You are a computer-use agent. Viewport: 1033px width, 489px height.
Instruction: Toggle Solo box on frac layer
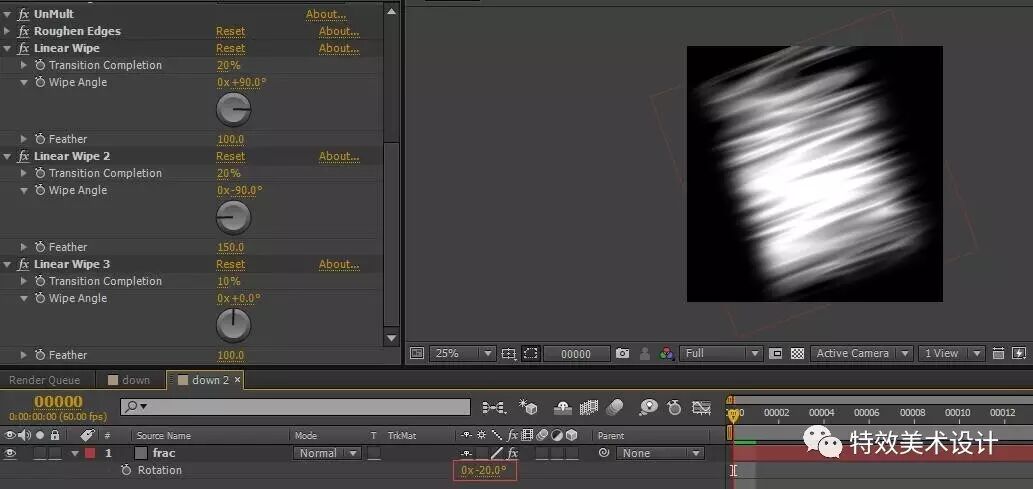(40, 453)
